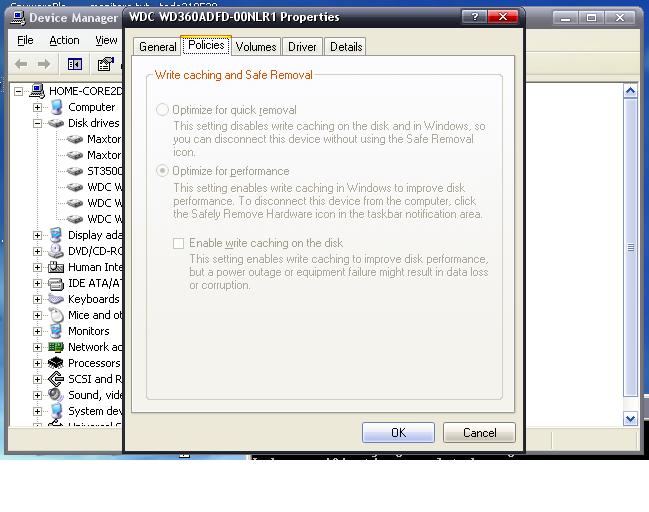Click the Disk drives category icon
Image resolution: width=649 pixels, height=512 pixels.
pyautogui.click(x=56, y=123)
